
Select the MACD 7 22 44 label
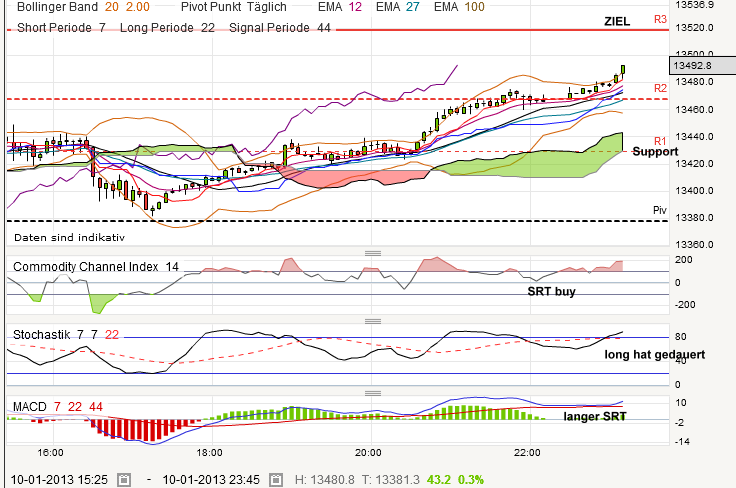tap(58, 407)
